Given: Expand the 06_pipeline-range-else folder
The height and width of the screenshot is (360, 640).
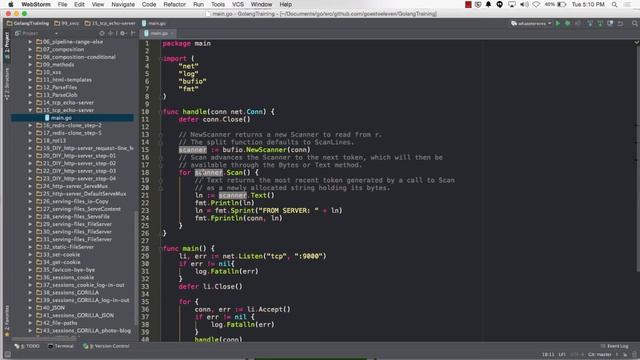Looking at the screenshot, I should pyautogui.click(x=30, y=42).
